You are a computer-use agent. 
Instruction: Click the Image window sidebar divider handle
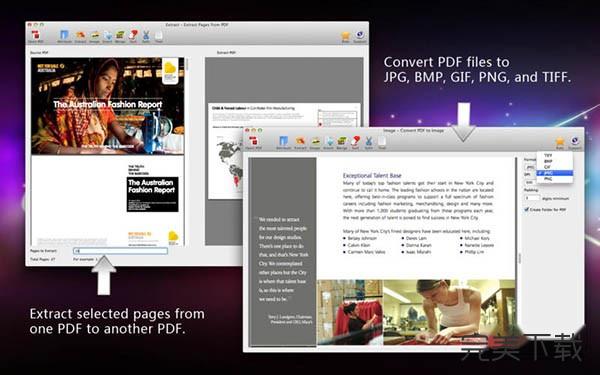(x=519, y=258)
